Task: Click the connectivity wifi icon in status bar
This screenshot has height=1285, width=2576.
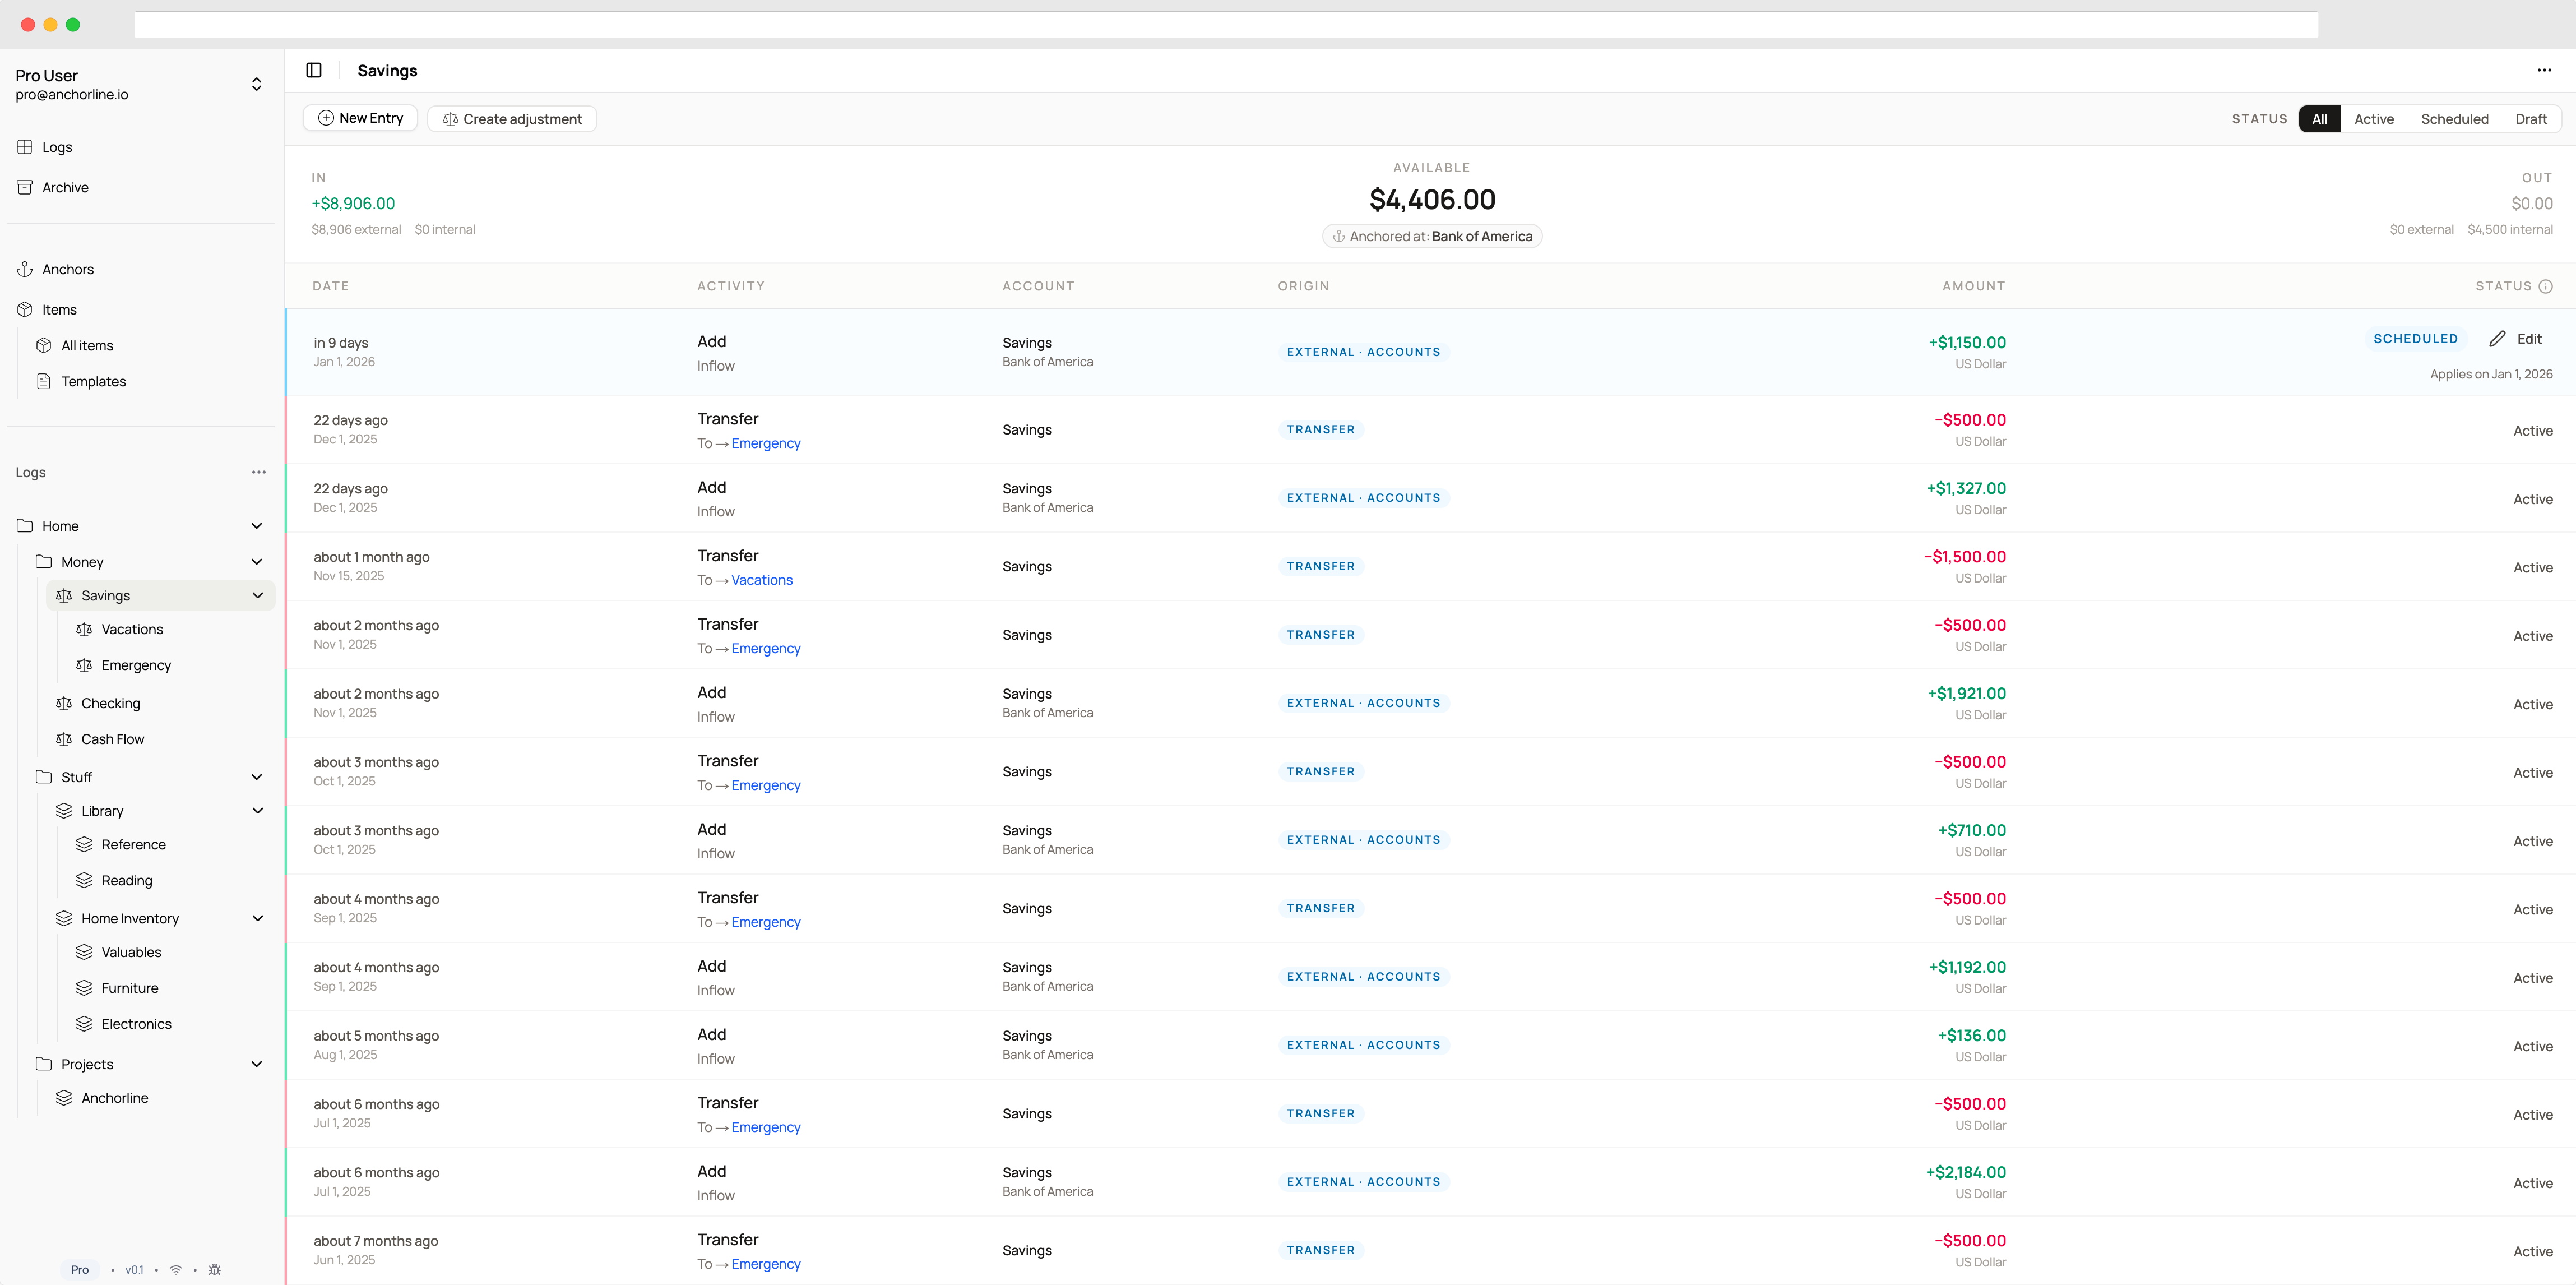Action: (x=176, y=1269)
